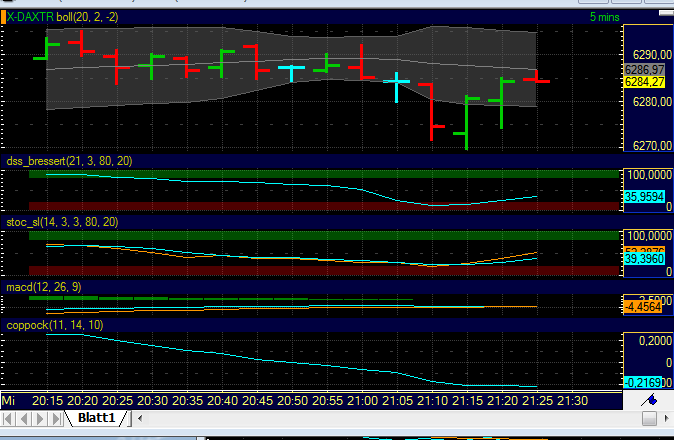Click the lowest green price bar at 21:15
Screen dimensions: 674x440
coord(467,122)
